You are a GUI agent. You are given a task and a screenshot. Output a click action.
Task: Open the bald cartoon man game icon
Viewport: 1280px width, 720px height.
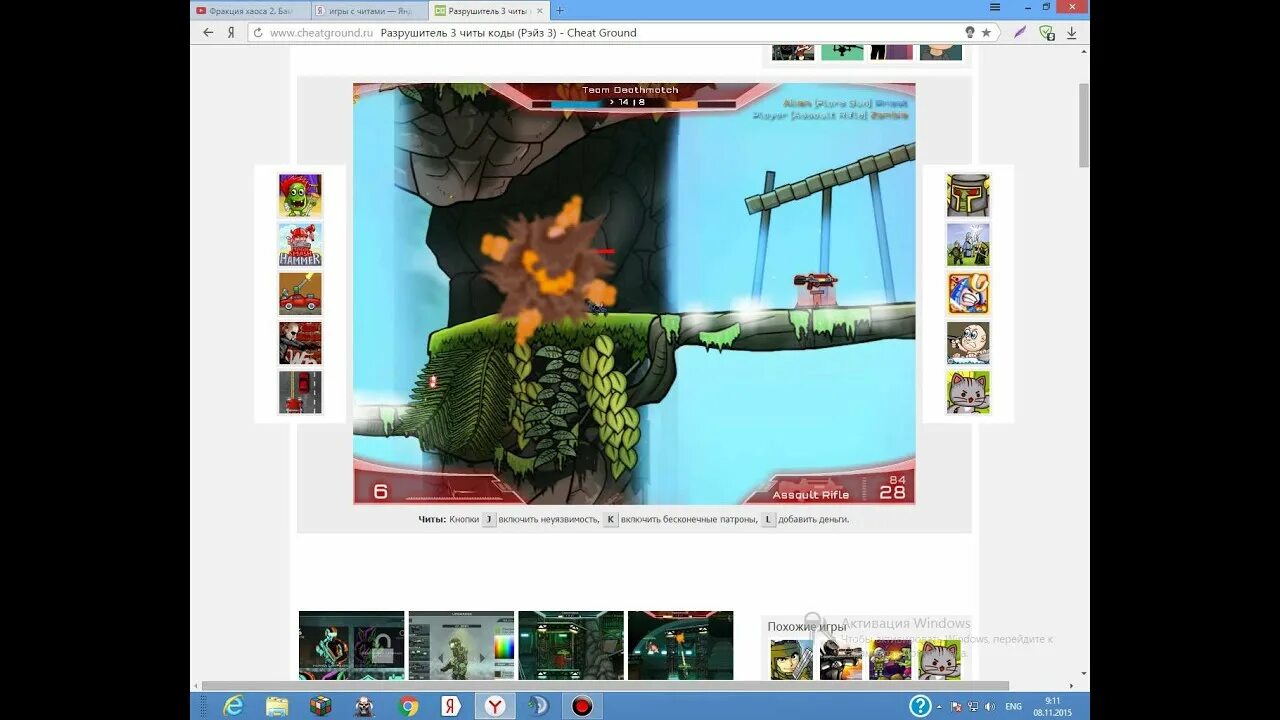968,343
